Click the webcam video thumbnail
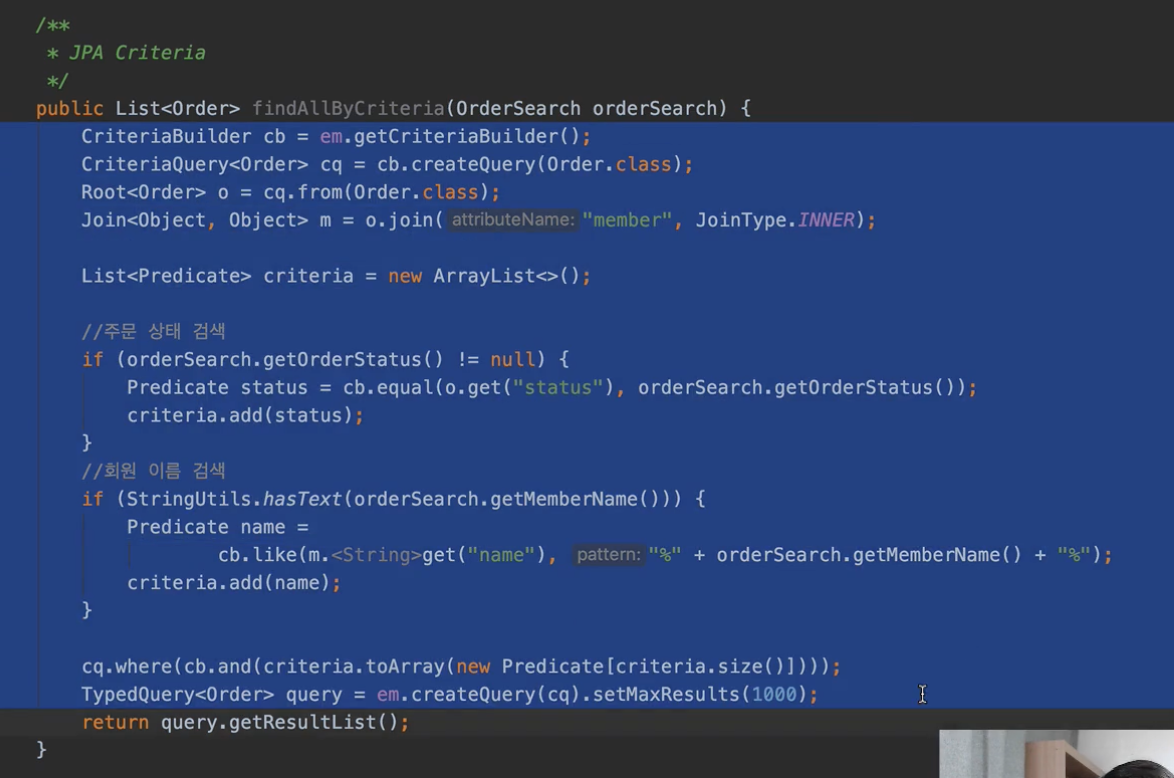 coord(1056,754)
